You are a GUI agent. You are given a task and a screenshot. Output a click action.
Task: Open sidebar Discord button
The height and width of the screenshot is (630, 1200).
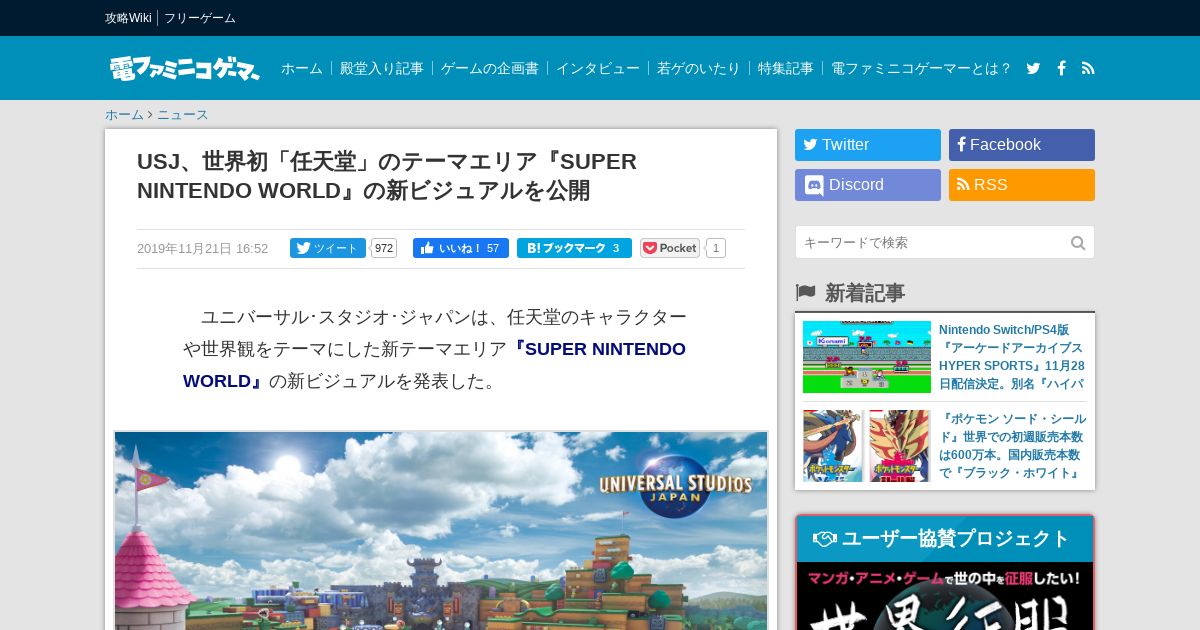(x=868, y=185)
